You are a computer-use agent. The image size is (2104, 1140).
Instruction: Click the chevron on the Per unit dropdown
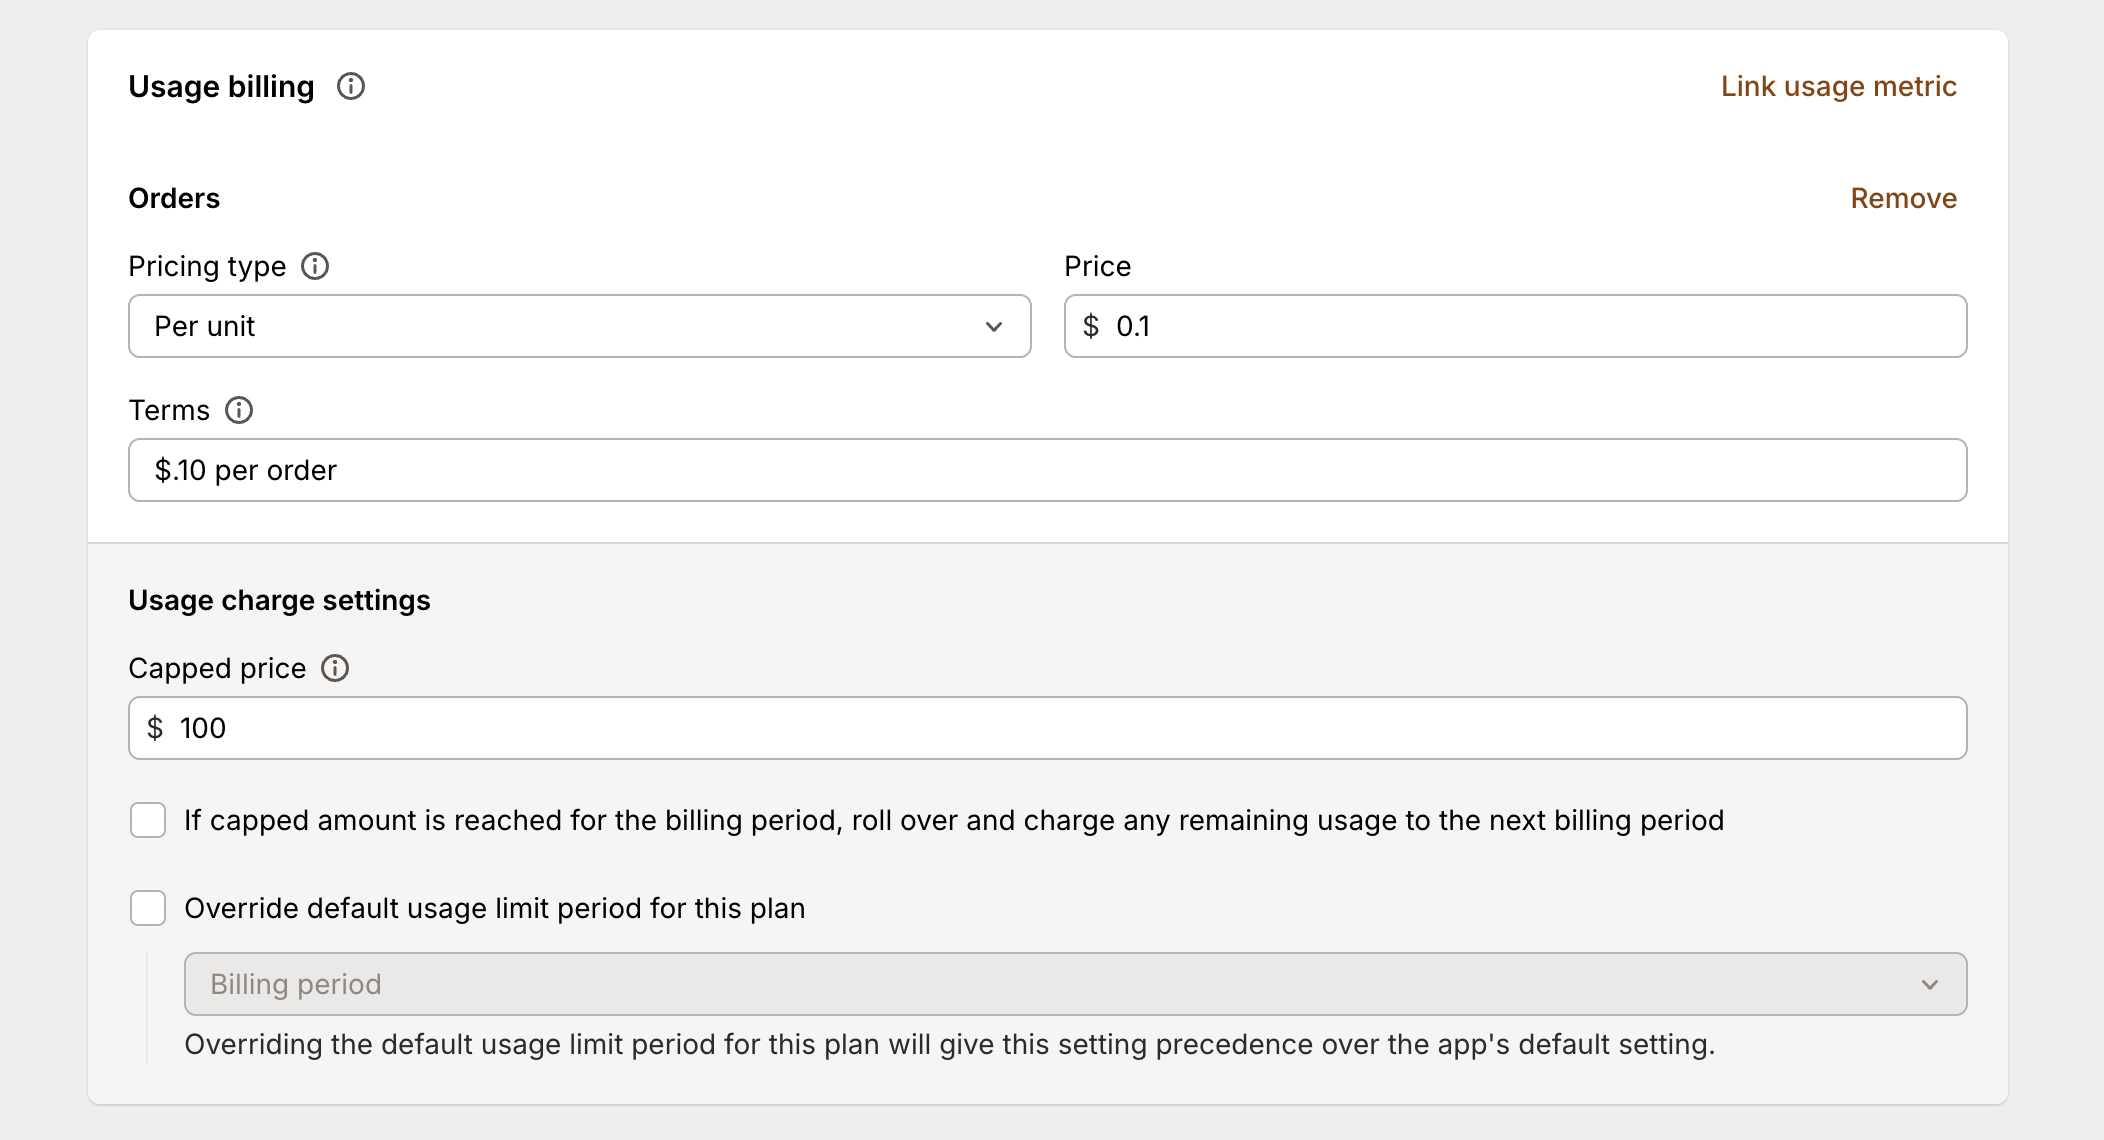[x=992, y=326]
